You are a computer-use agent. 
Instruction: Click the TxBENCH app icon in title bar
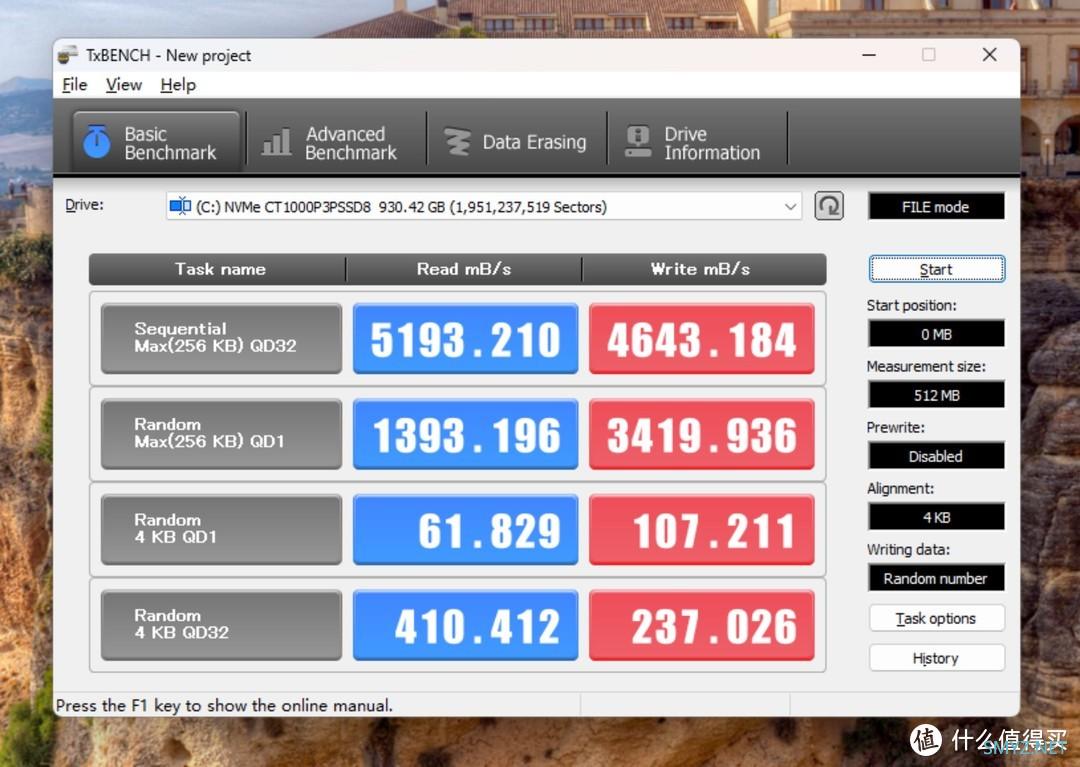(68, 55)
